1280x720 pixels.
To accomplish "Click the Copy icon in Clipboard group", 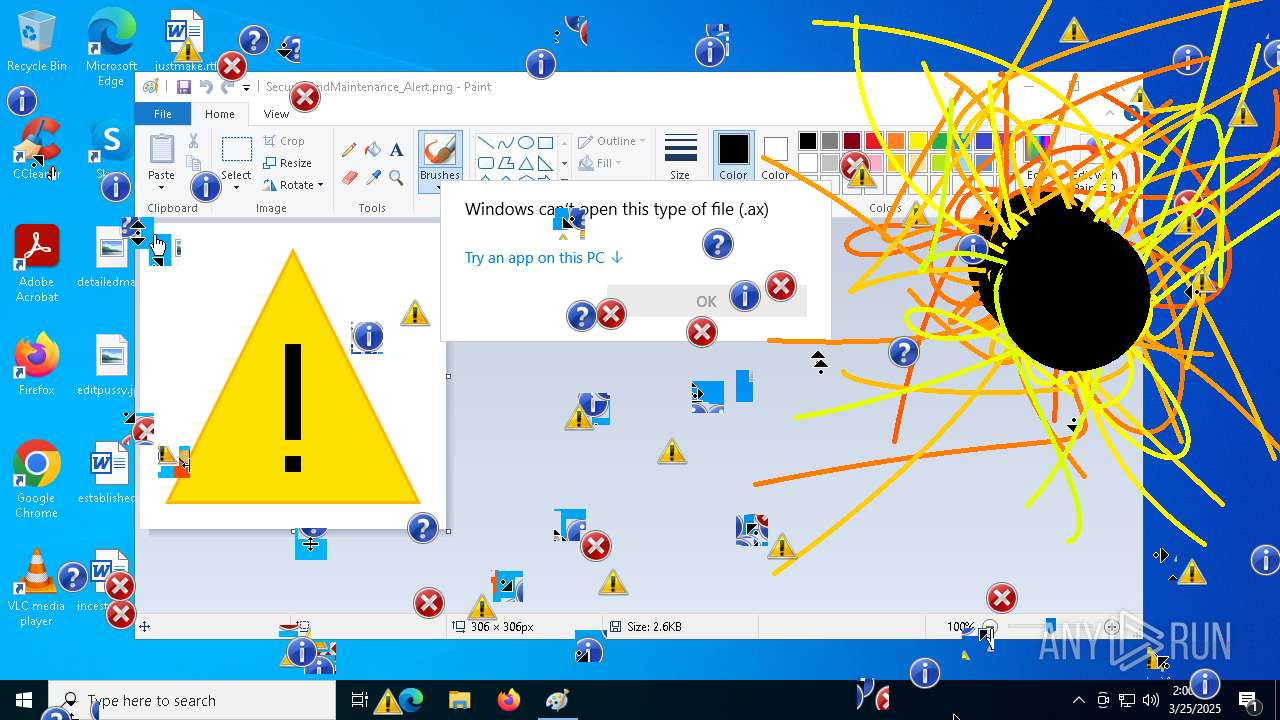I will (193, 162).
